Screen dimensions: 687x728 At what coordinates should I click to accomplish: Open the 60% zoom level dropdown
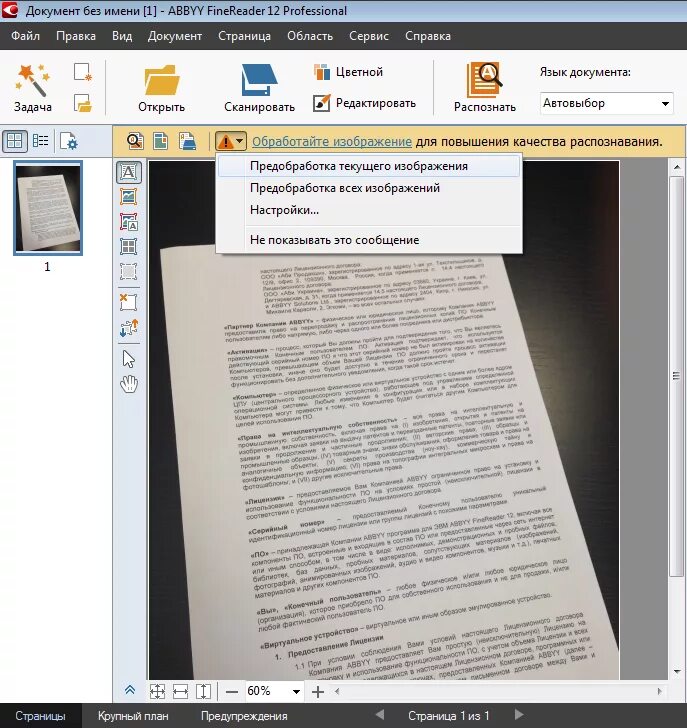(x=296, y=692)
